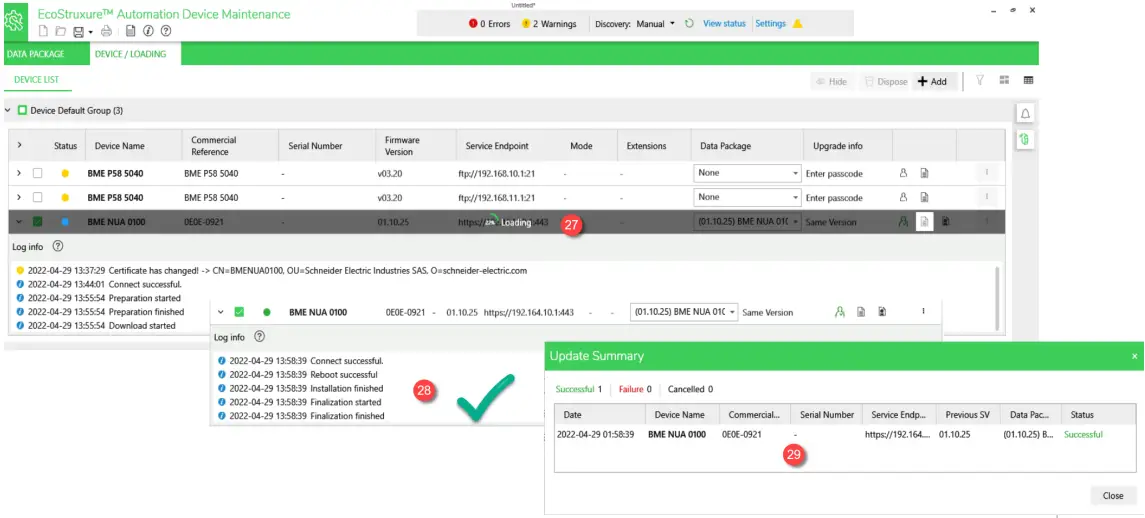This screenshot has height=518, width=1145.
Task: Open the log document icon in the 192.168.10.1 row
Action: coord(924,173)
